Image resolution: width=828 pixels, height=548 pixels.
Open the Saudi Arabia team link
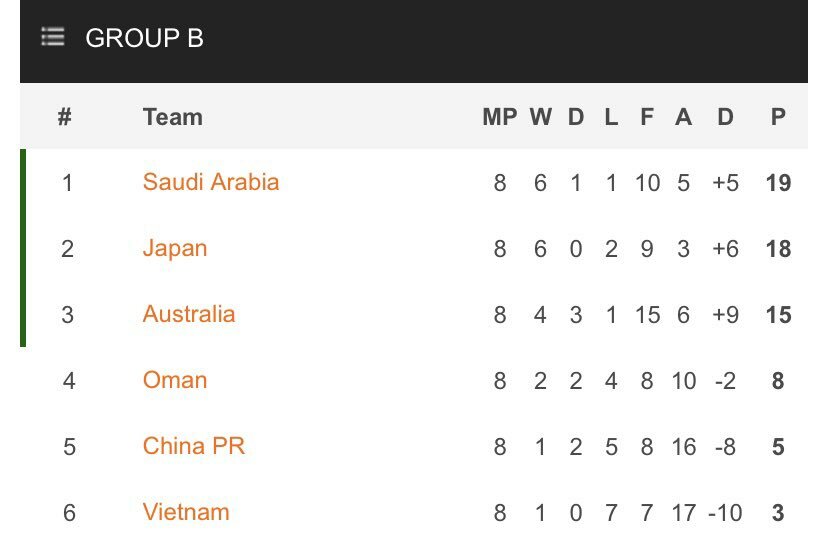[211, 182]
